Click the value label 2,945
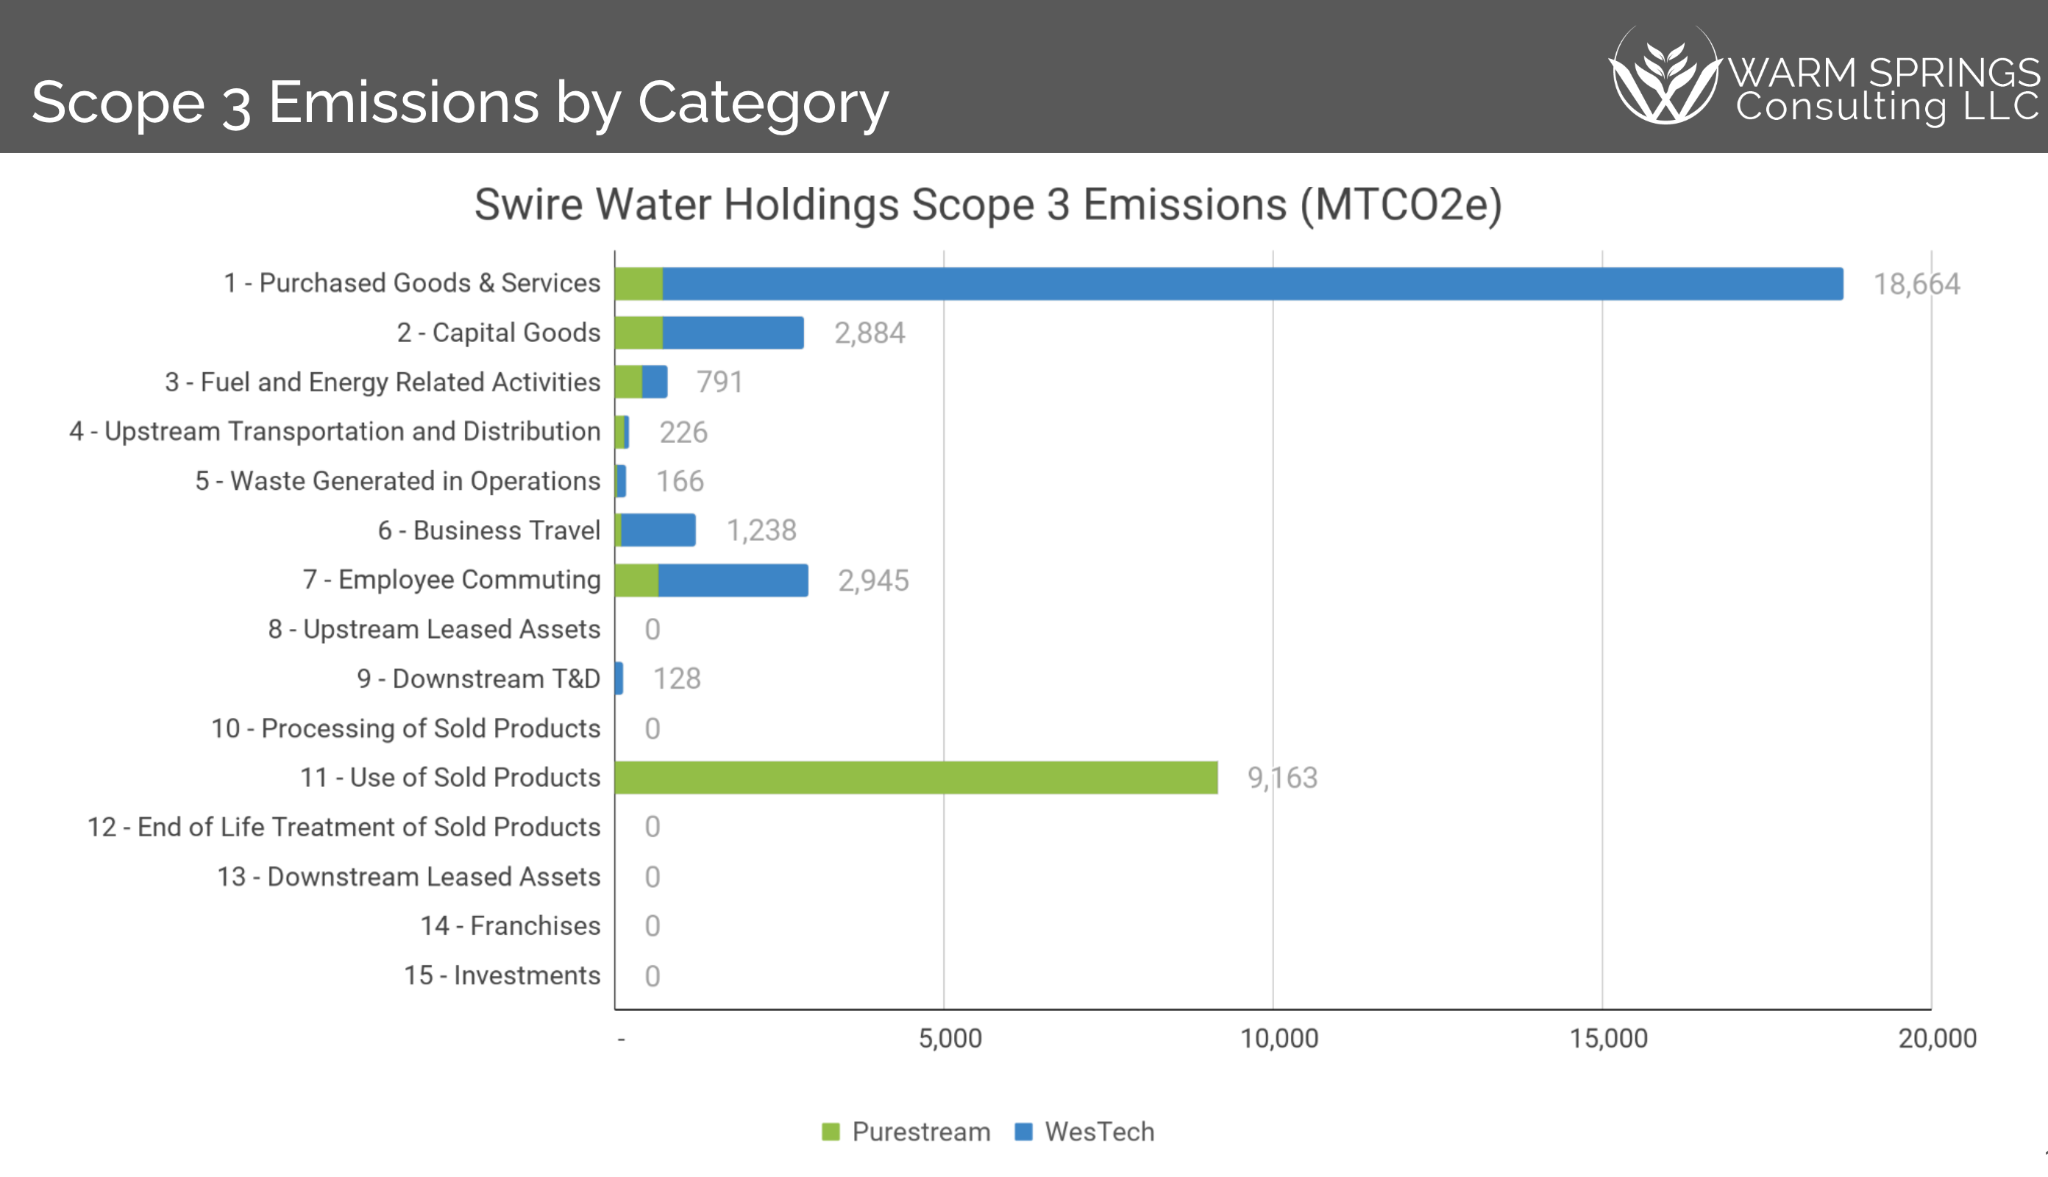 tap(873, 581)
